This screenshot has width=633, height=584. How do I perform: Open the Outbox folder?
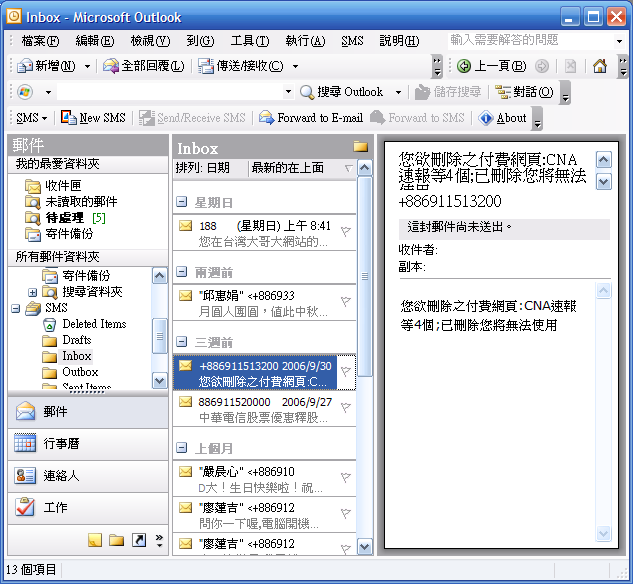pos(80,372)
